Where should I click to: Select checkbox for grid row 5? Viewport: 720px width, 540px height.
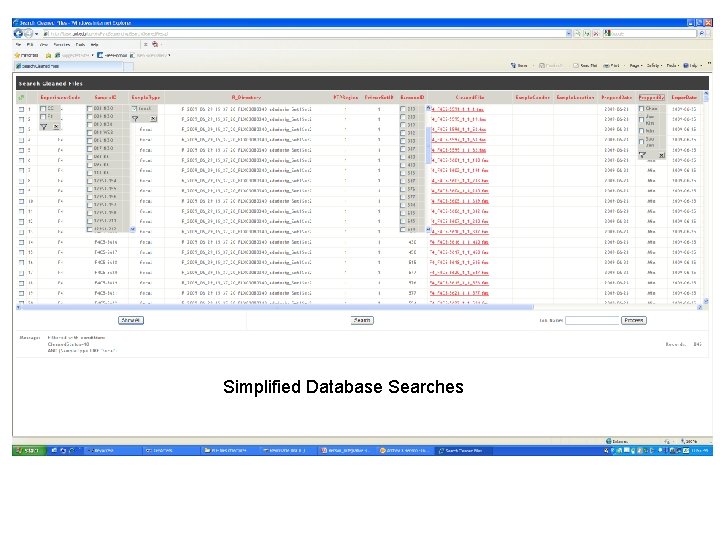(x=21, y=150)
